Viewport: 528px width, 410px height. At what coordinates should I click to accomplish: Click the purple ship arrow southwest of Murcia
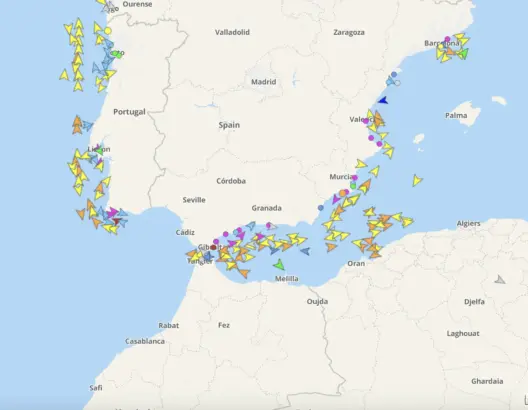(x=336, y=199)
